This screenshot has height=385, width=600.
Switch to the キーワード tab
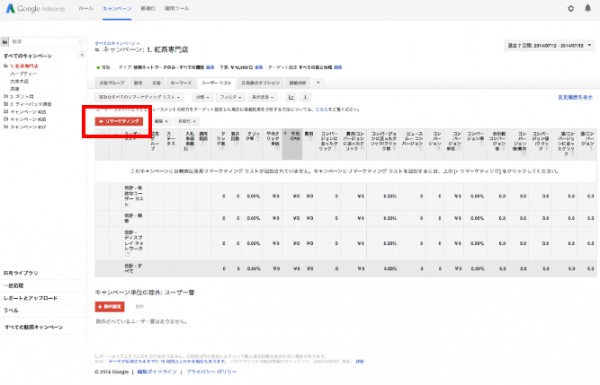point(181,83)
